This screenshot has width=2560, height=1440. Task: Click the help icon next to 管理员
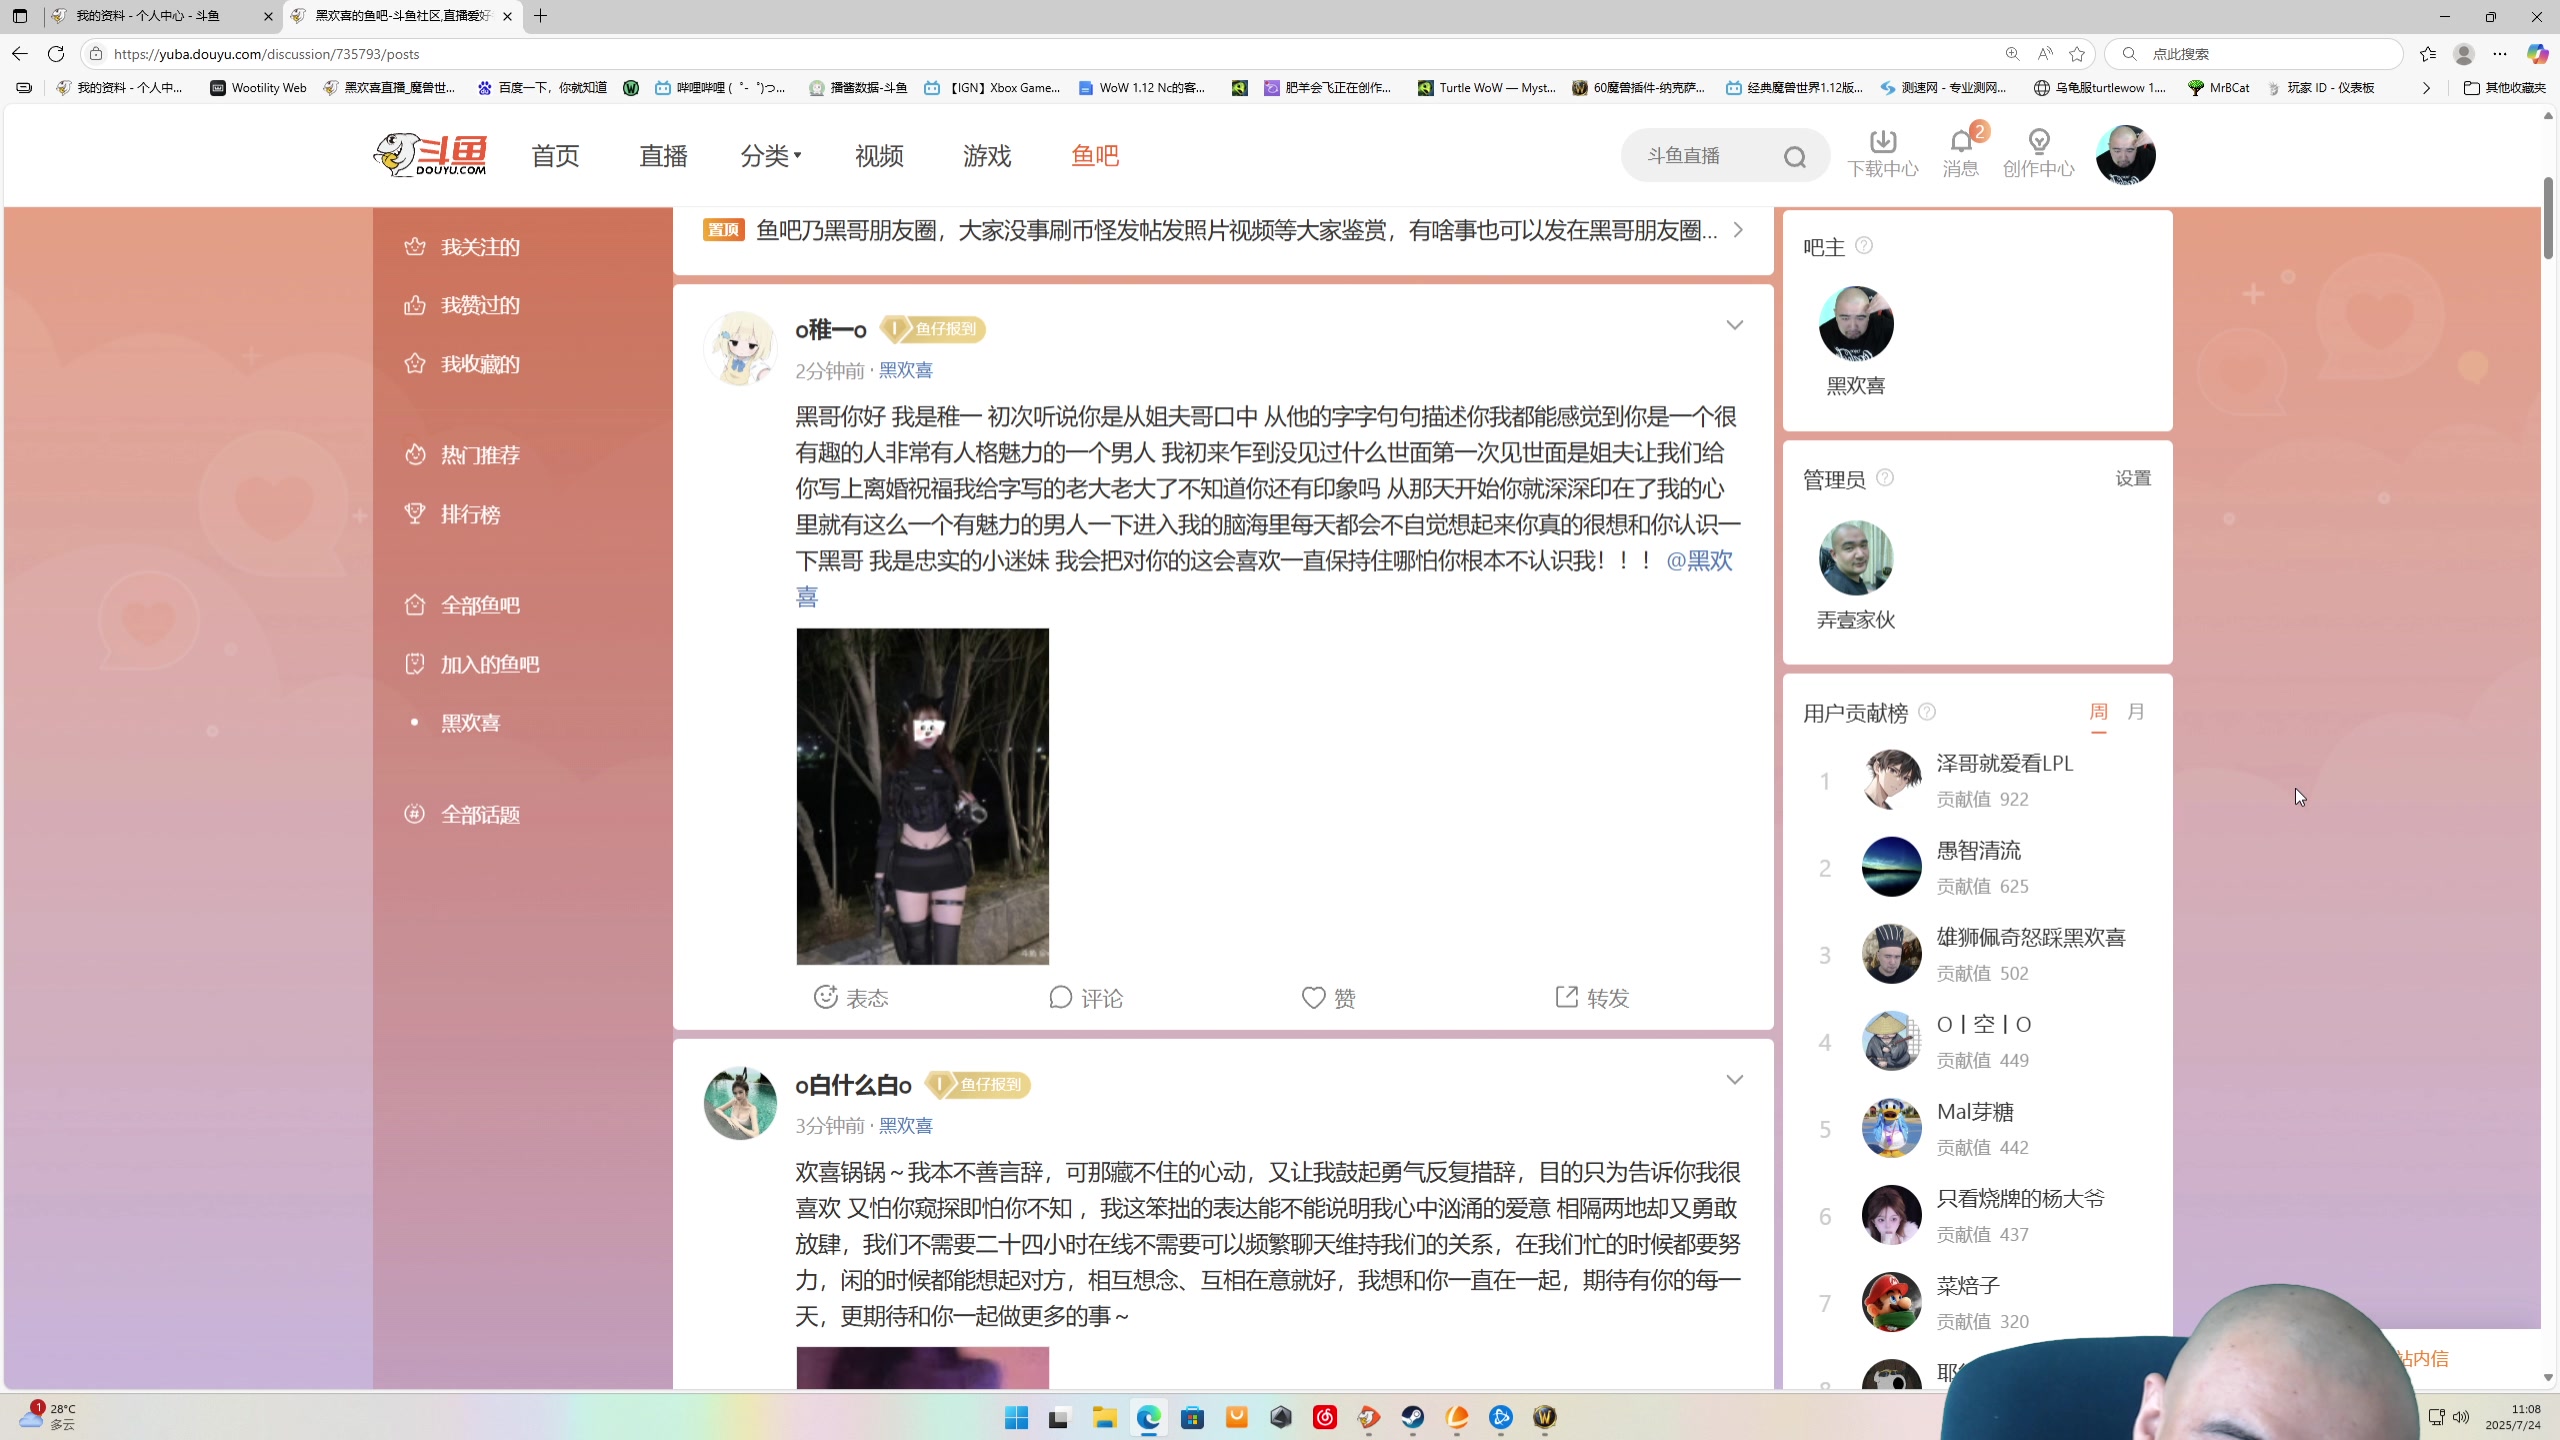(x=1885, y=477)
